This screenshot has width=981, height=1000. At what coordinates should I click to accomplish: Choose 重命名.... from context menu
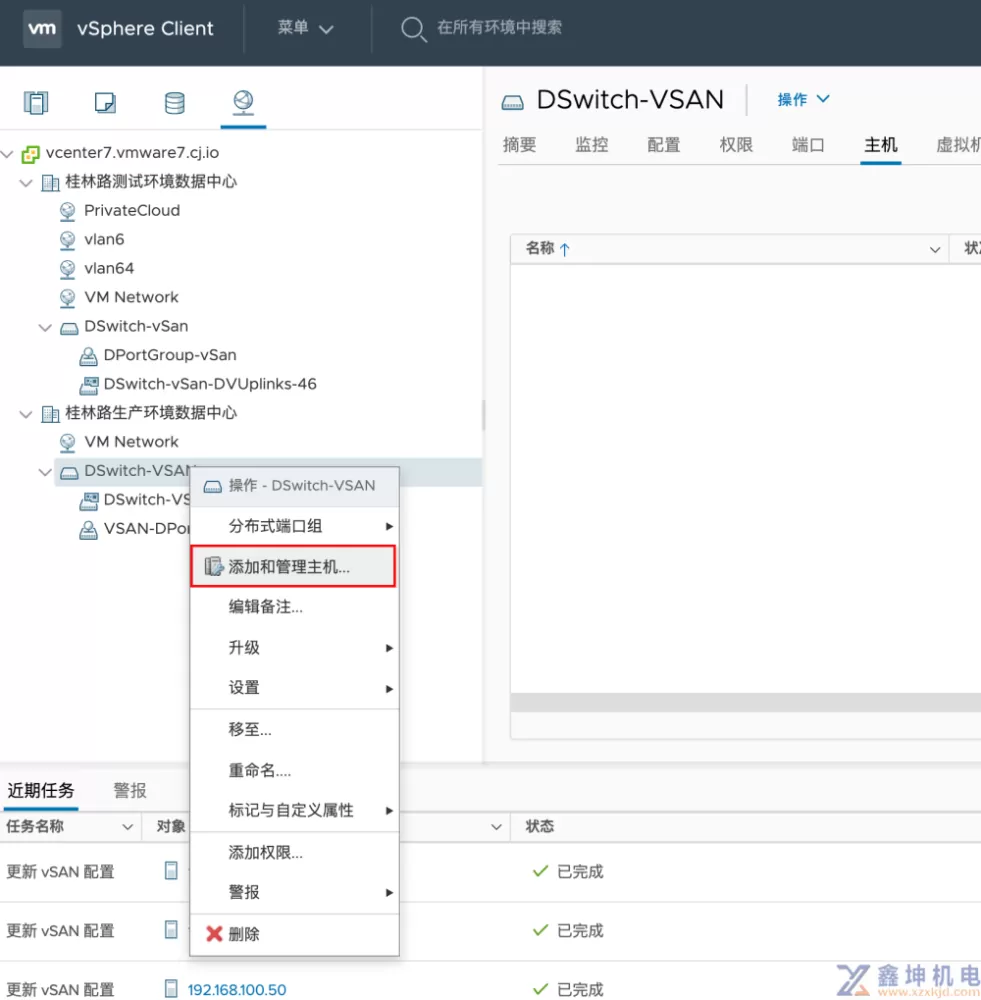[295, 770]
